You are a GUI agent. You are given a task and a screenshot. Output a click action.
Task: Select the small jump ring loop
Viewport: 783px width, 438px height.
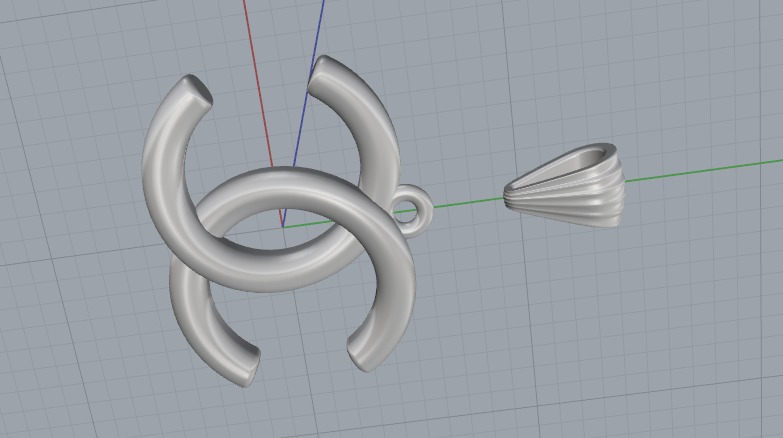point(411,209)
